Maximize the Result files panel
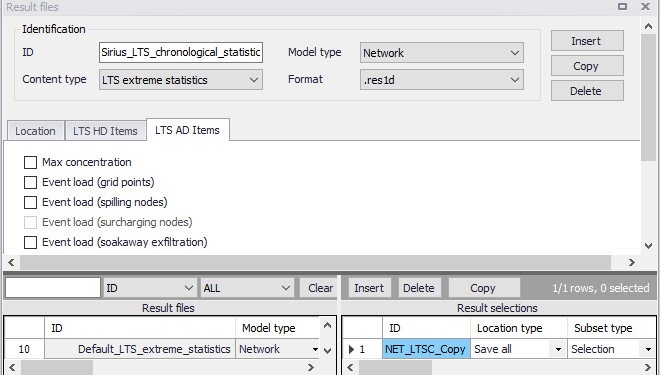 point(622,7)
